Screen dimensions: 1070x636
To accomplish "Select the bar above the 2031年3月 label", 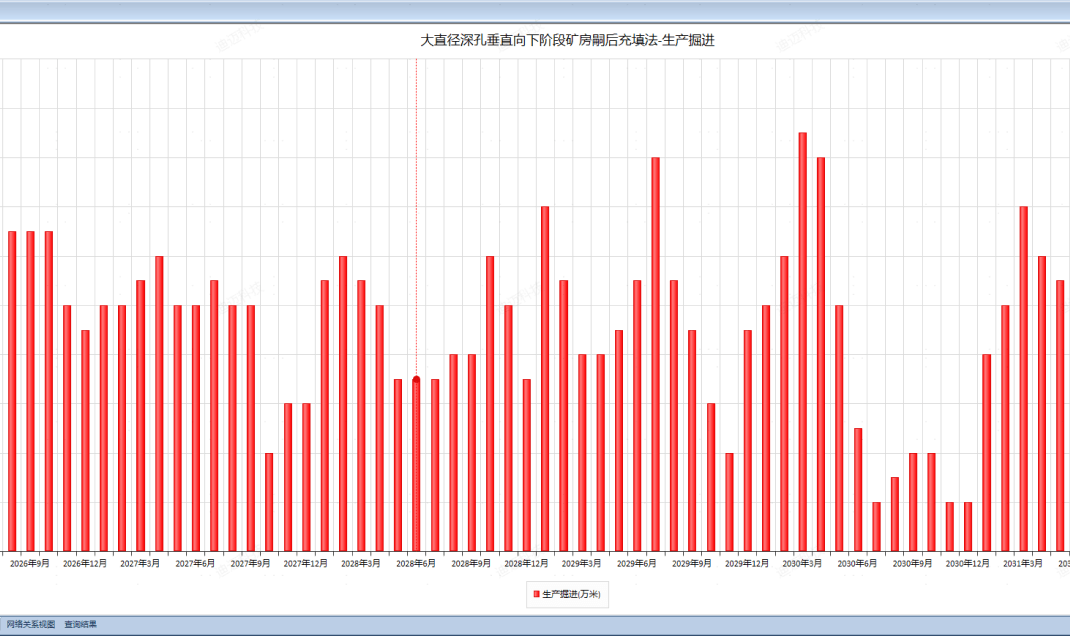I will (1024, 379).
